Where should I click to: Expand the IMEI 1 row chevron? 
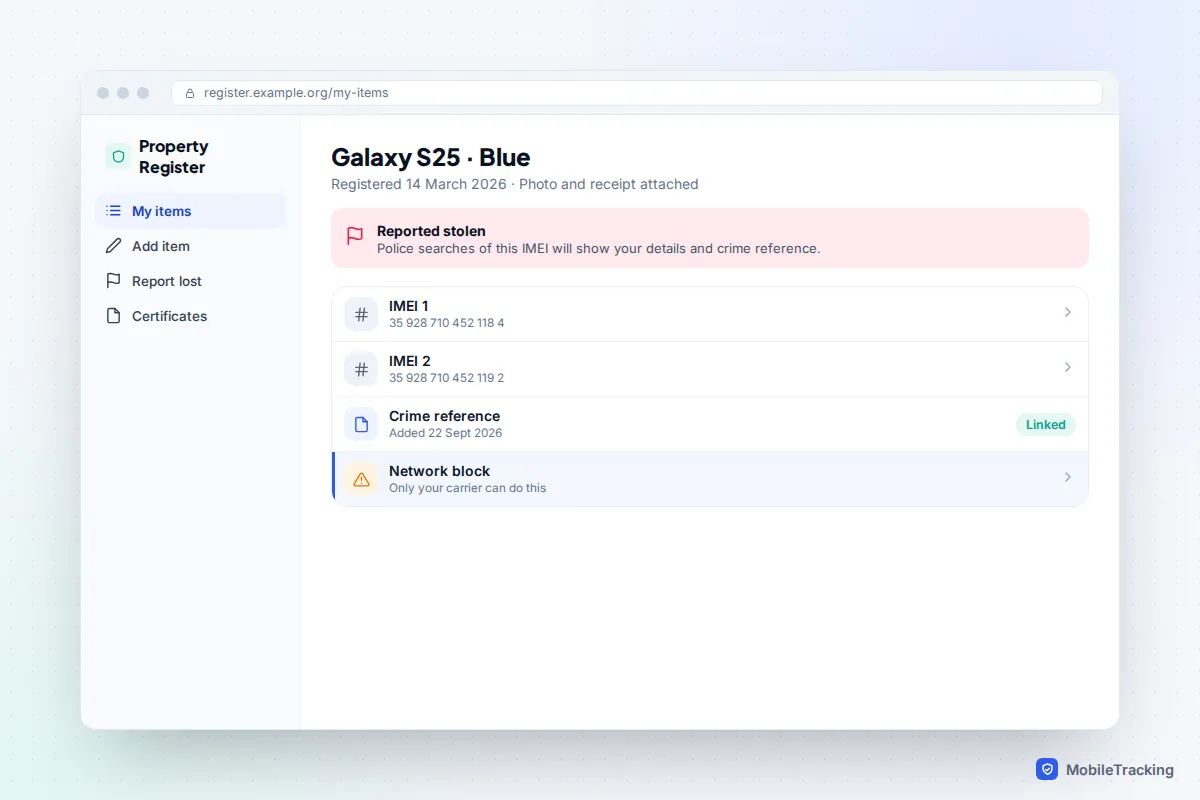[x=1067, y=312]
